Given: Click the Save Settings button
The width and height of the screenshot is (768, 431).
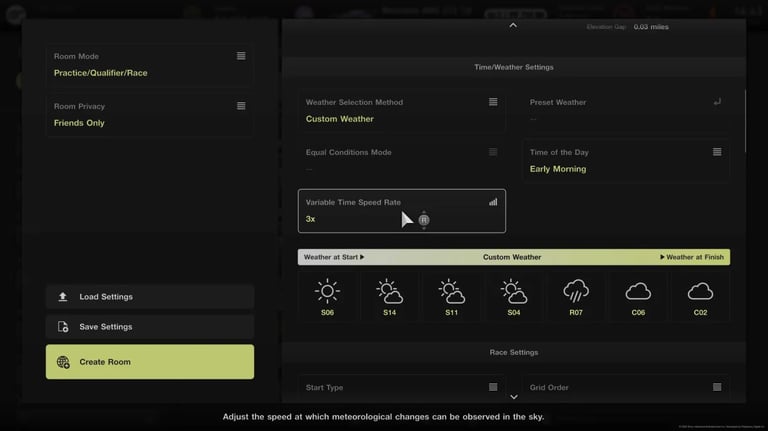Looking at the screenshot, I should tap(150, 327).
